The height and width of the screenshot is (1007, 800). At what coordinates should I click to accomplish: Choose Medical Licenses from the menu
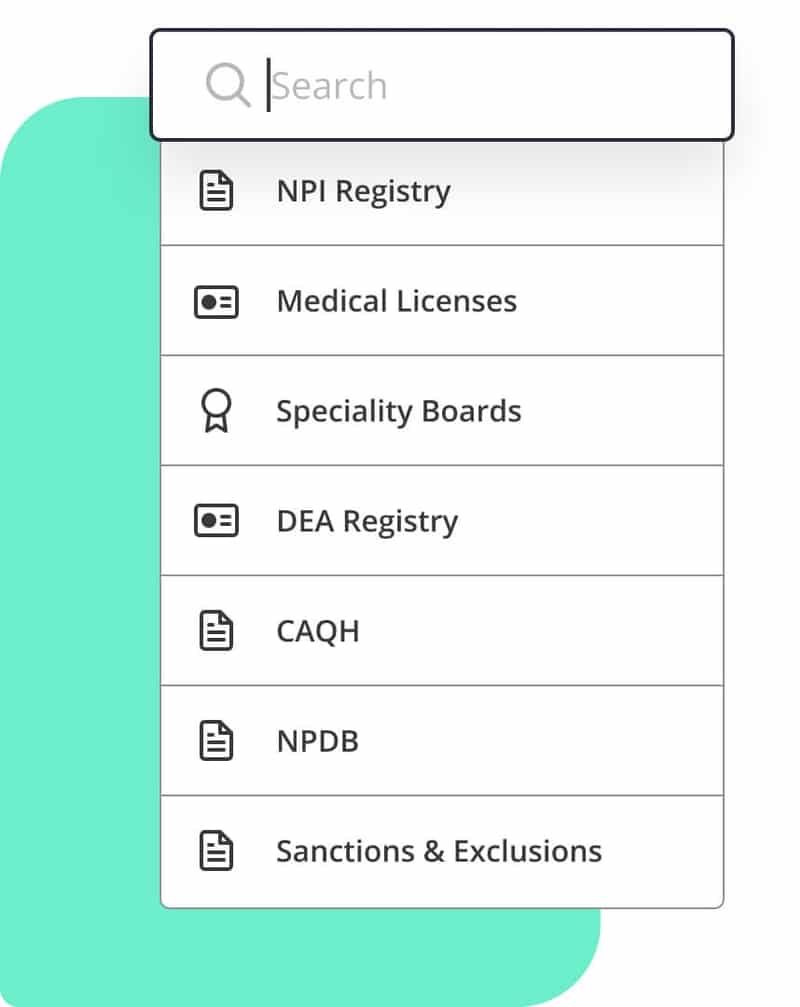(397, 300)
